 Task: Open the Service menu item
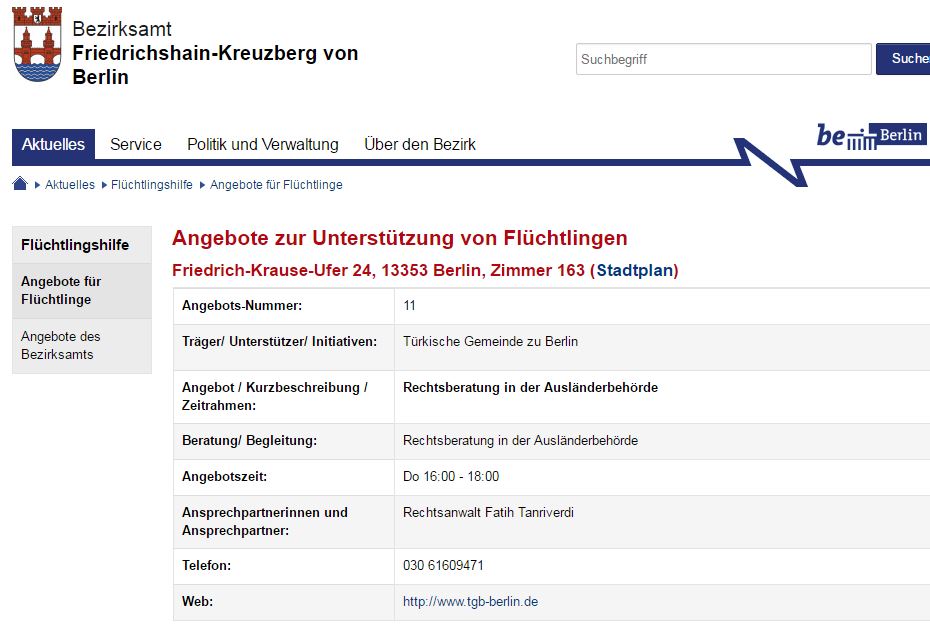coord(136,145)
